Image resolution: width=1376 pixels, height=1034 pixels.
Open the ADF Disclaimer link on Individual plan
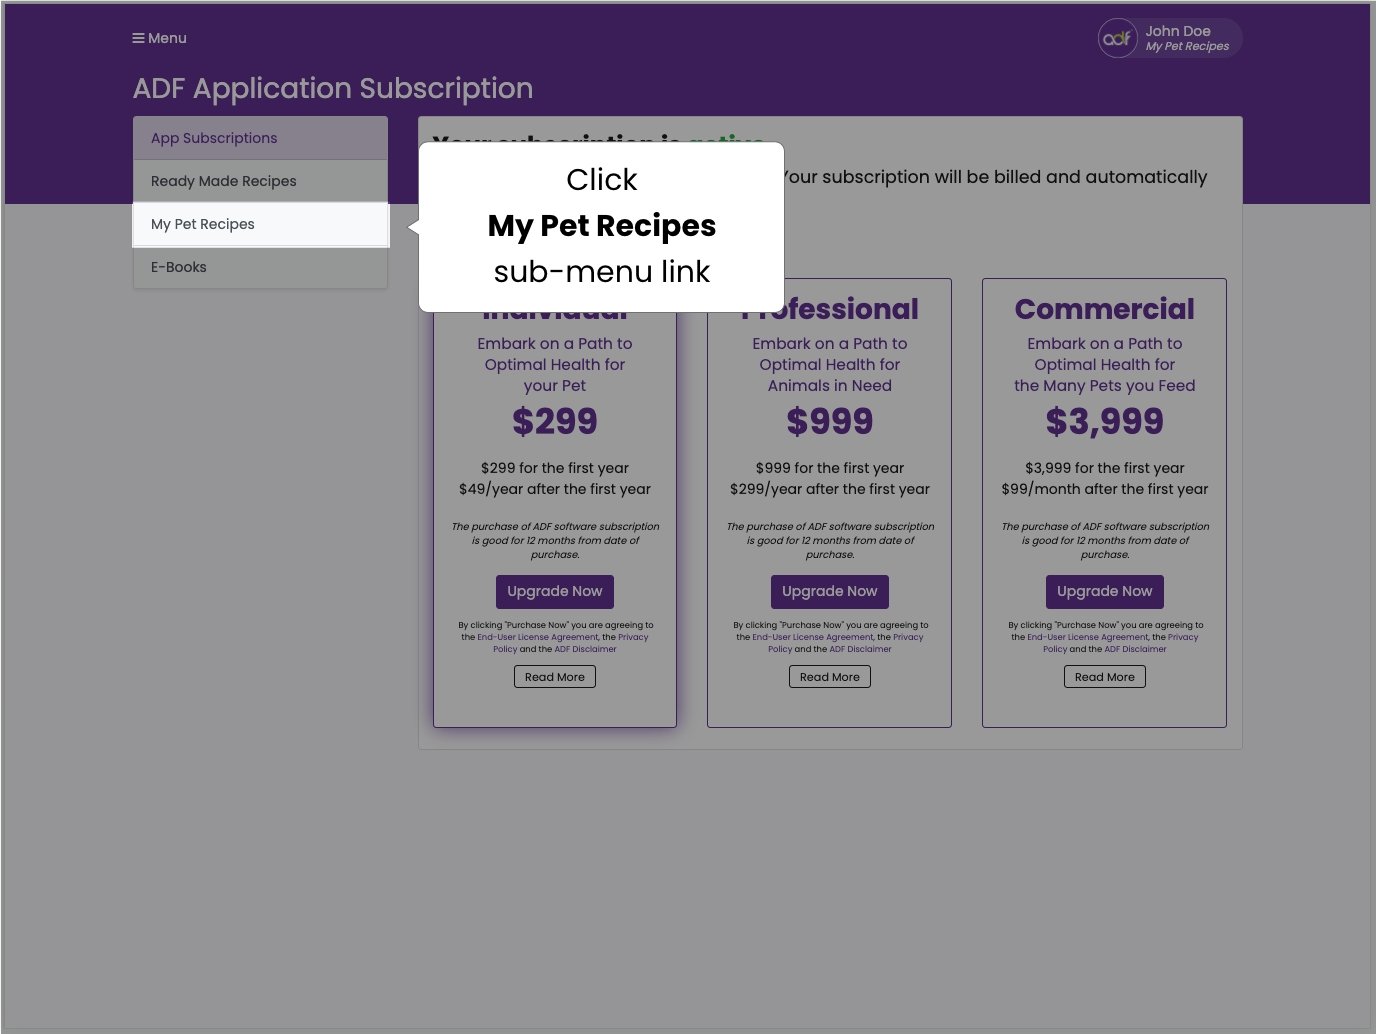(586, 649)
